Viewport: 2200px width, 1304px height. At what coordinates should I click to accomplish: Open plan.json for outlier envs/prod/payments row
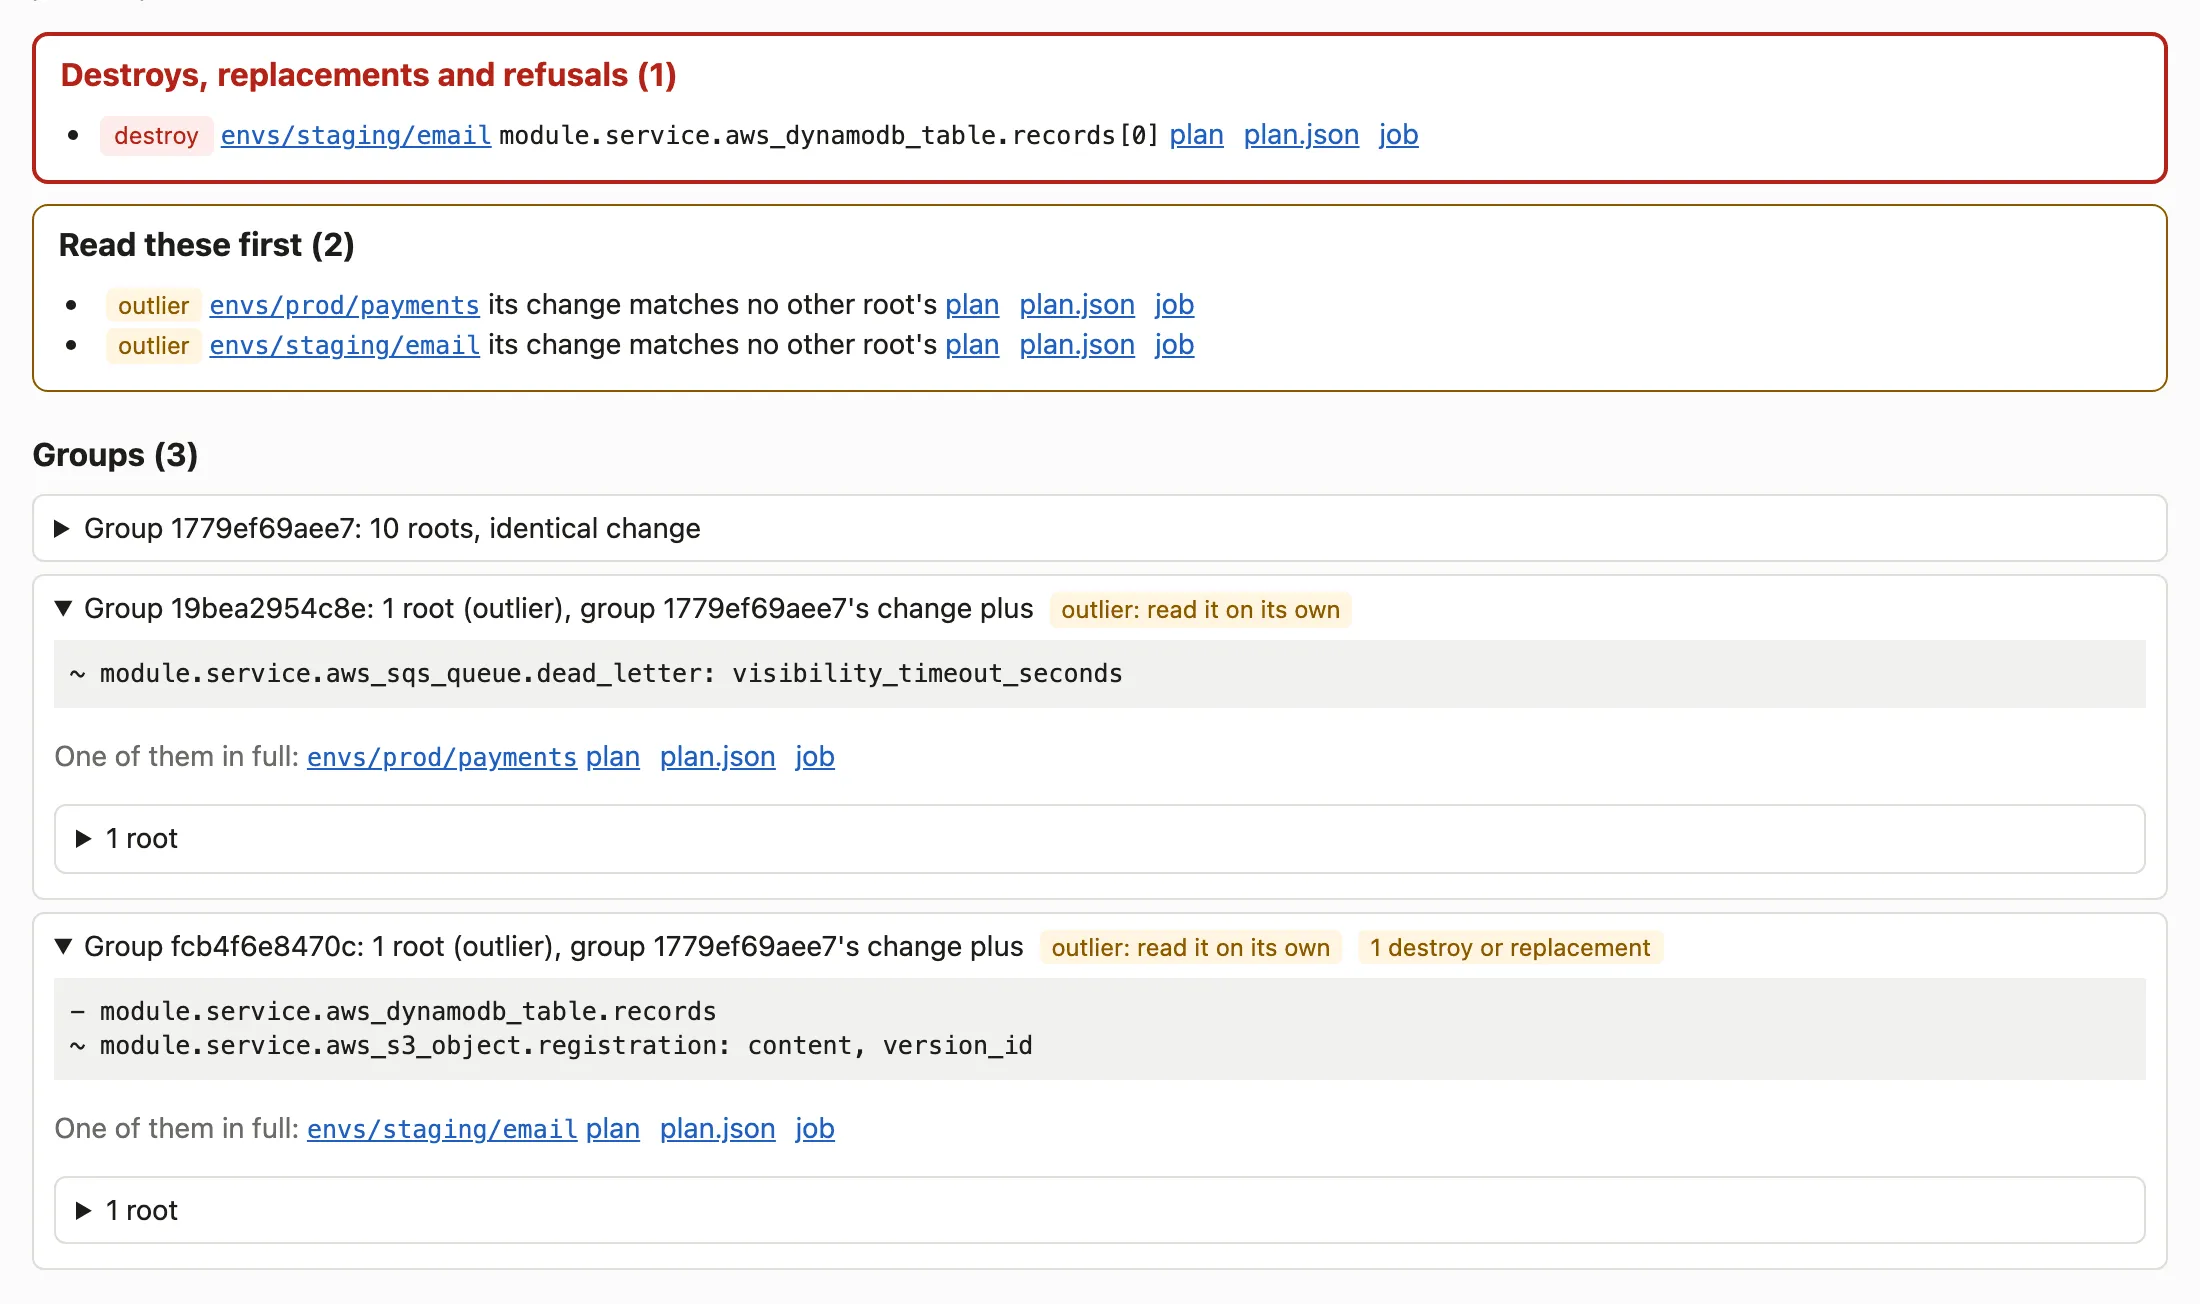tap(1077, 305)
